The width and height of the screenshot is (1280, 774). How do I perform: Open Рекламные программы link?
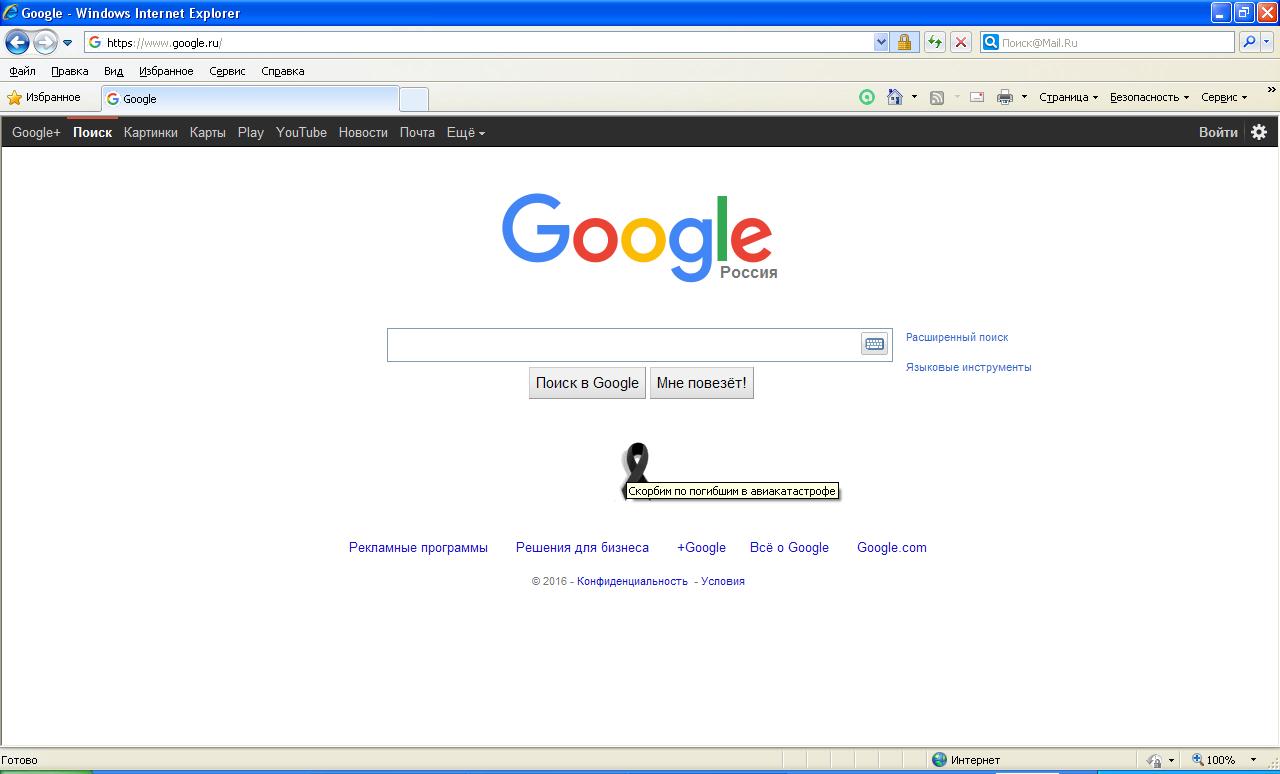418,547
